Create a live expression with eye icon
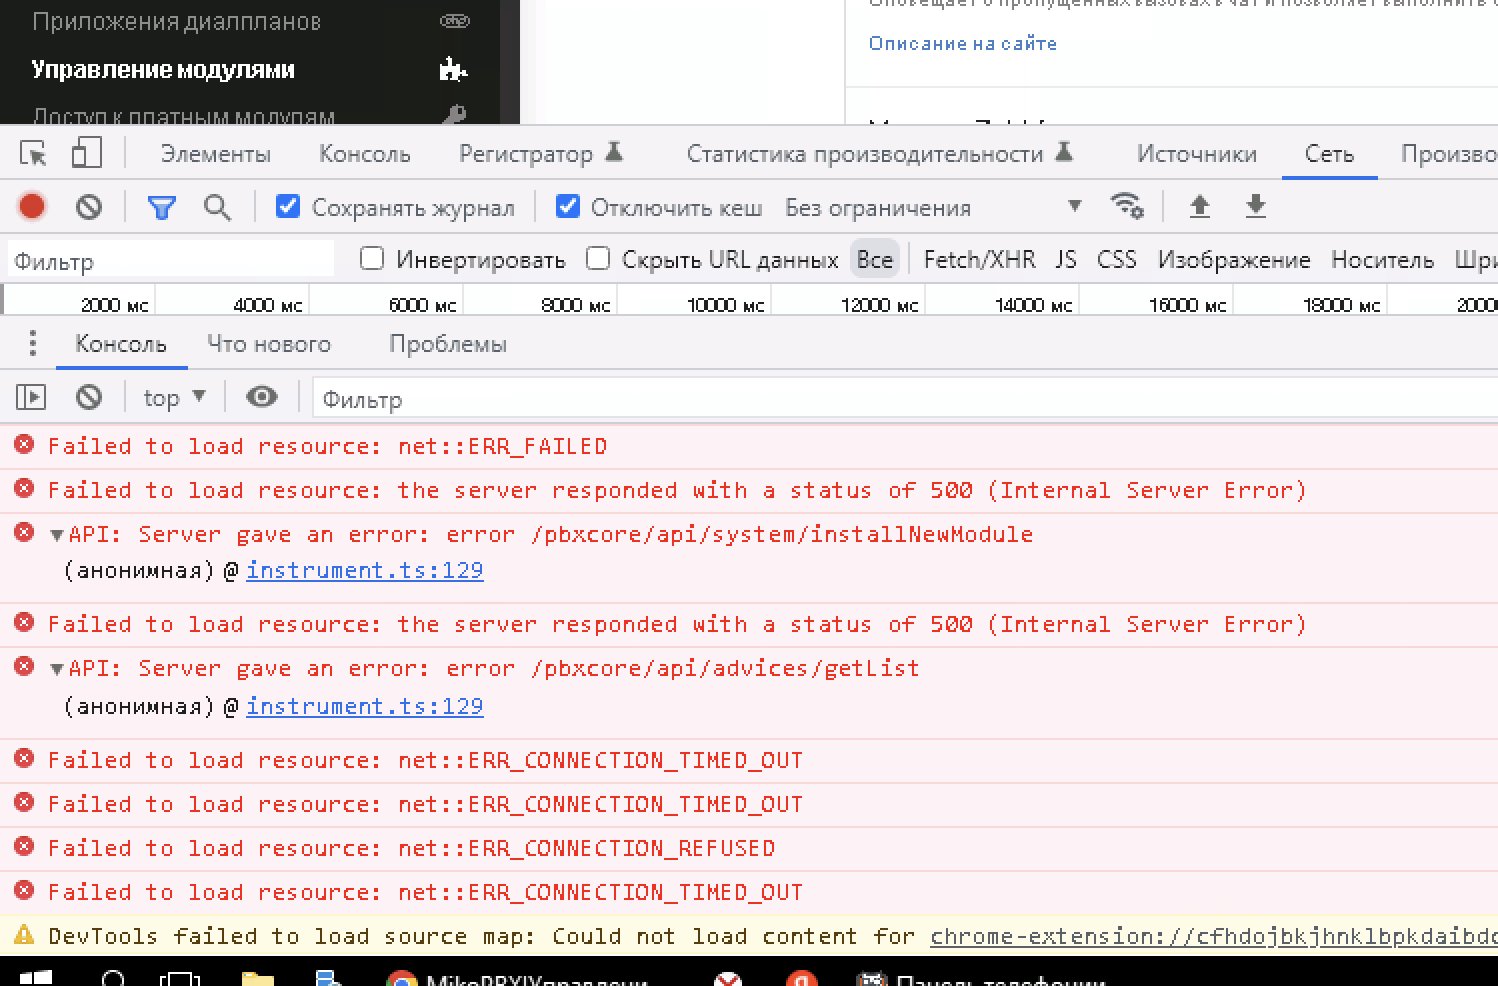The height and width of the screenshot is (986, 1498). click(x=261, y=397)
